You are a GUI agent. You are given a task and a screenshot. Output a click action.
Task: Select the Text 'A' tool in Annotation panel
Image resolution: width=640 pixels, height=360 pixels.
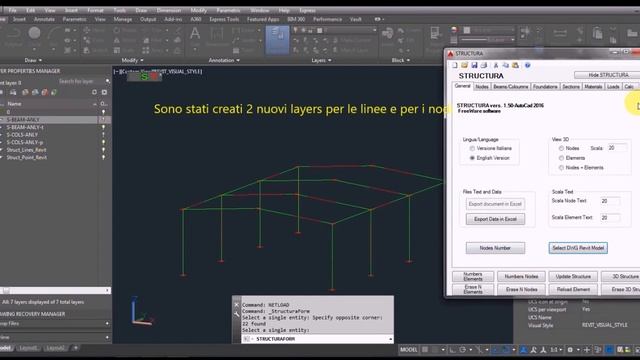tap(195, 33)
